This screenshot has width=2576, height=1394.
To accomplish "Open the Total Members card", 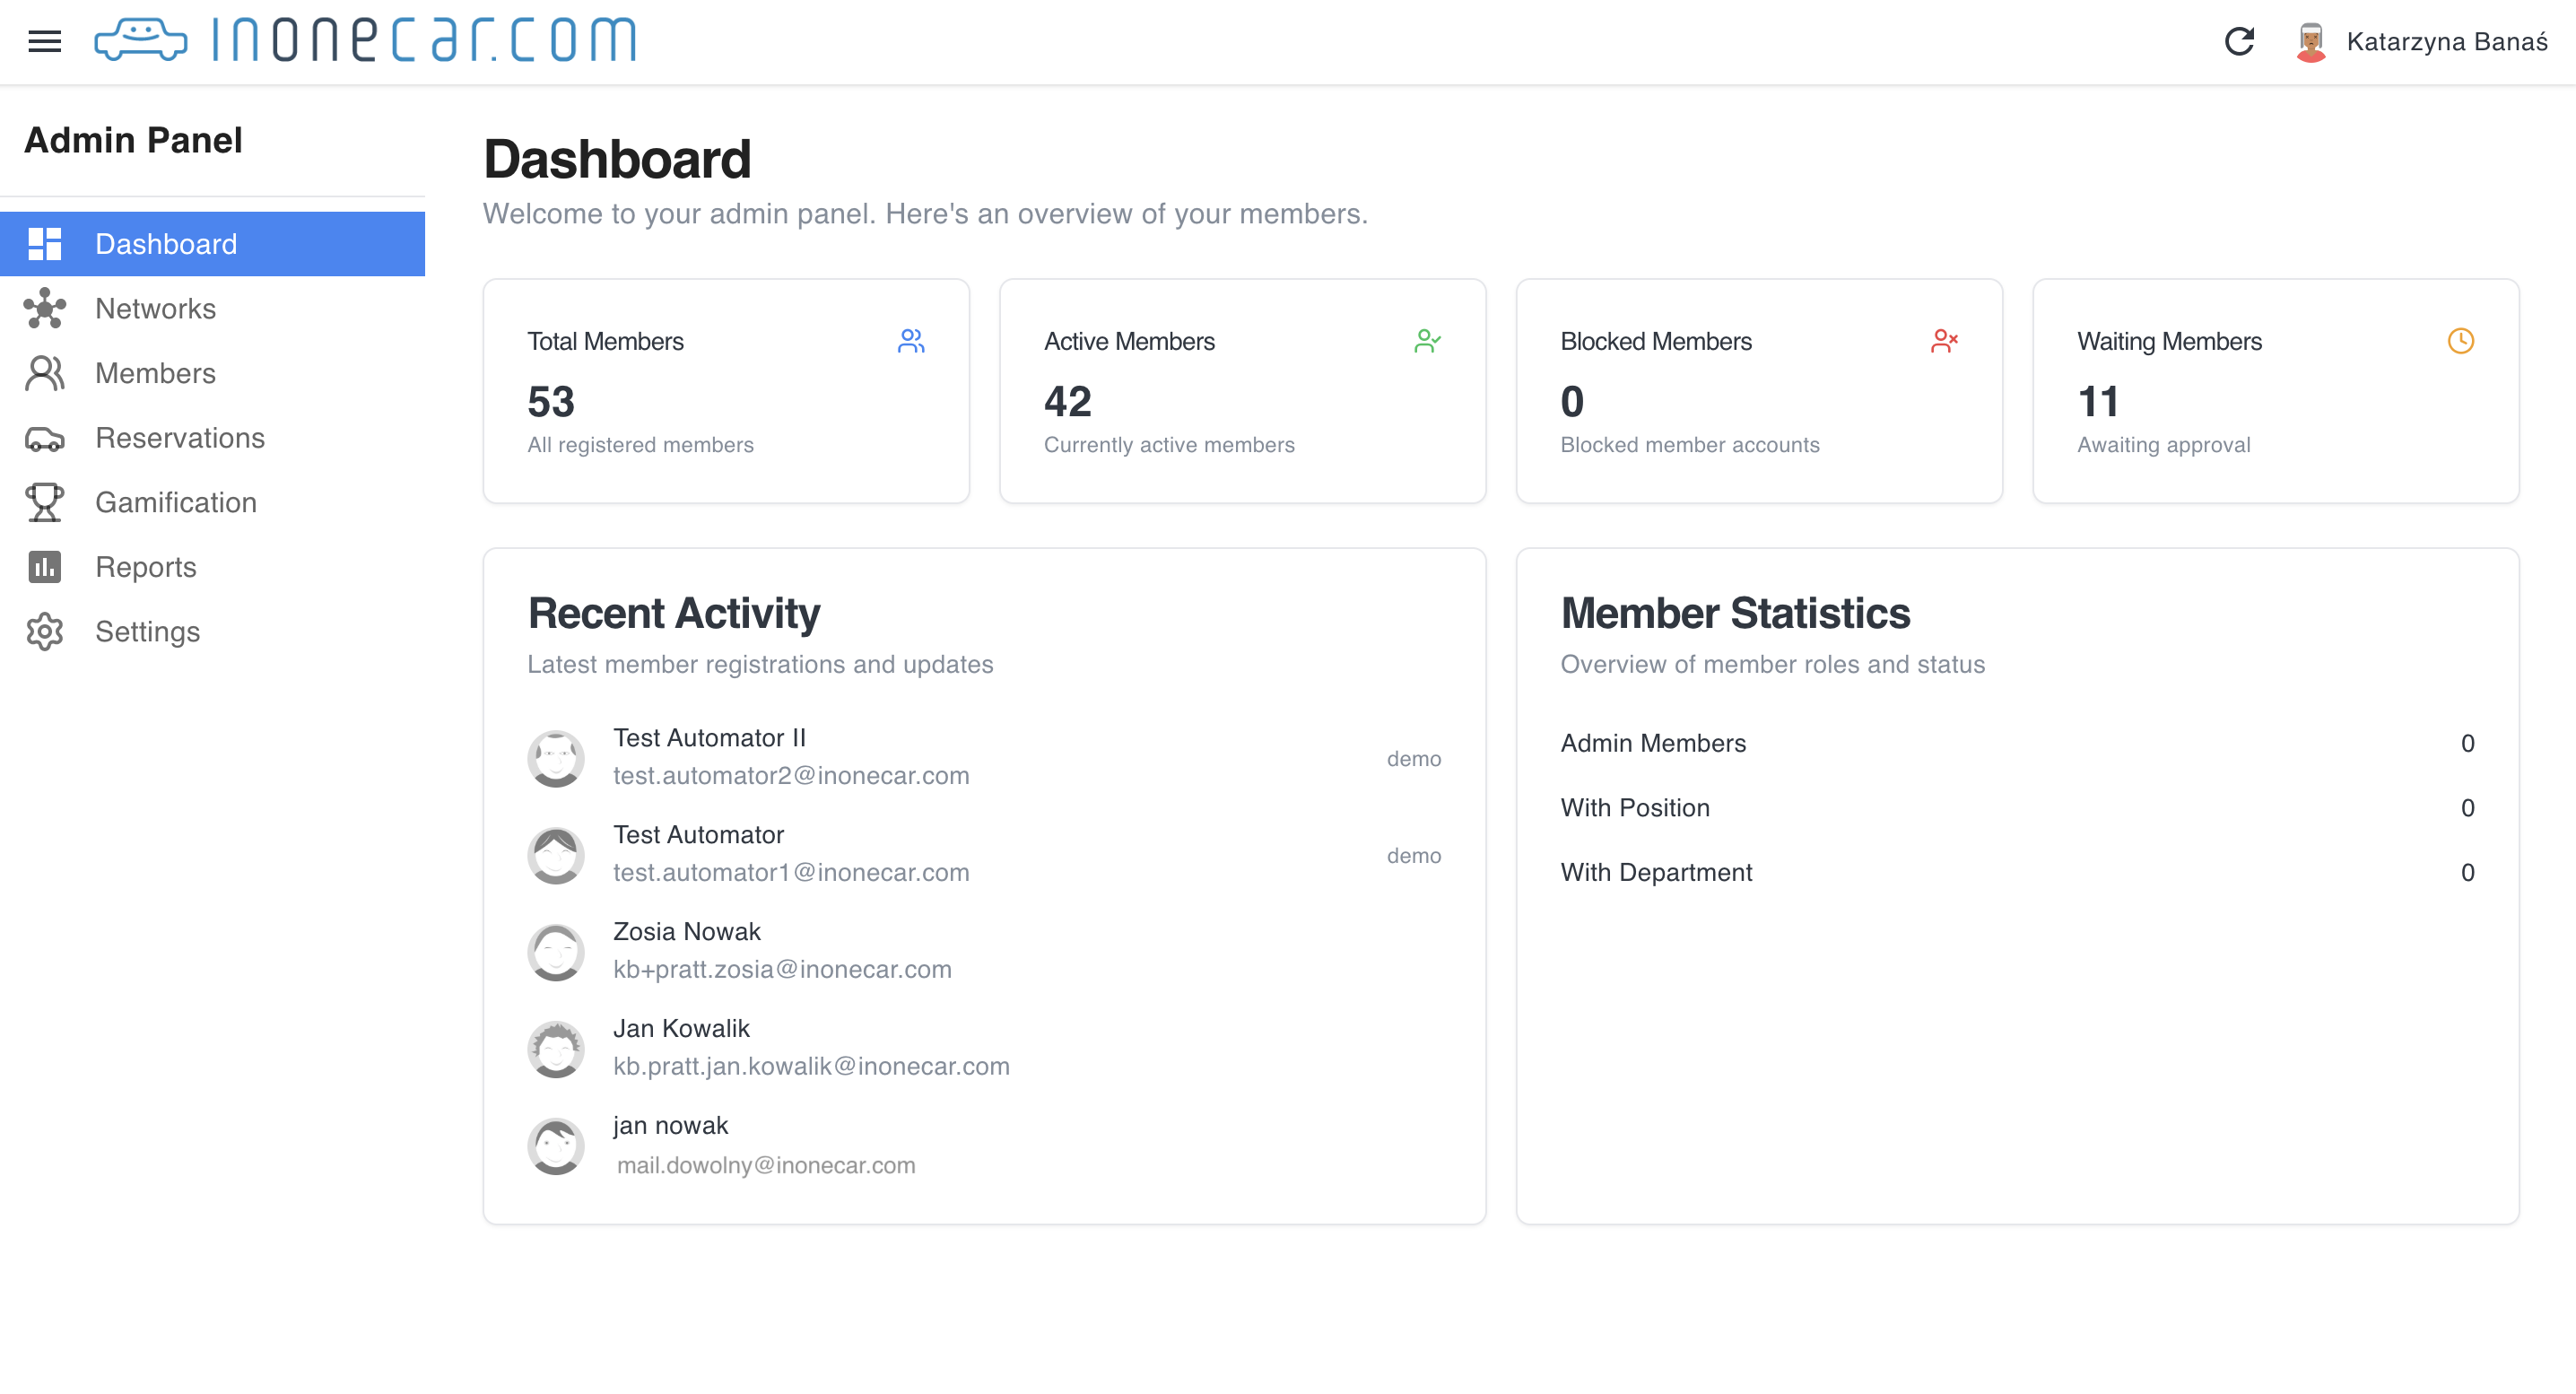I will pos(726,391).
